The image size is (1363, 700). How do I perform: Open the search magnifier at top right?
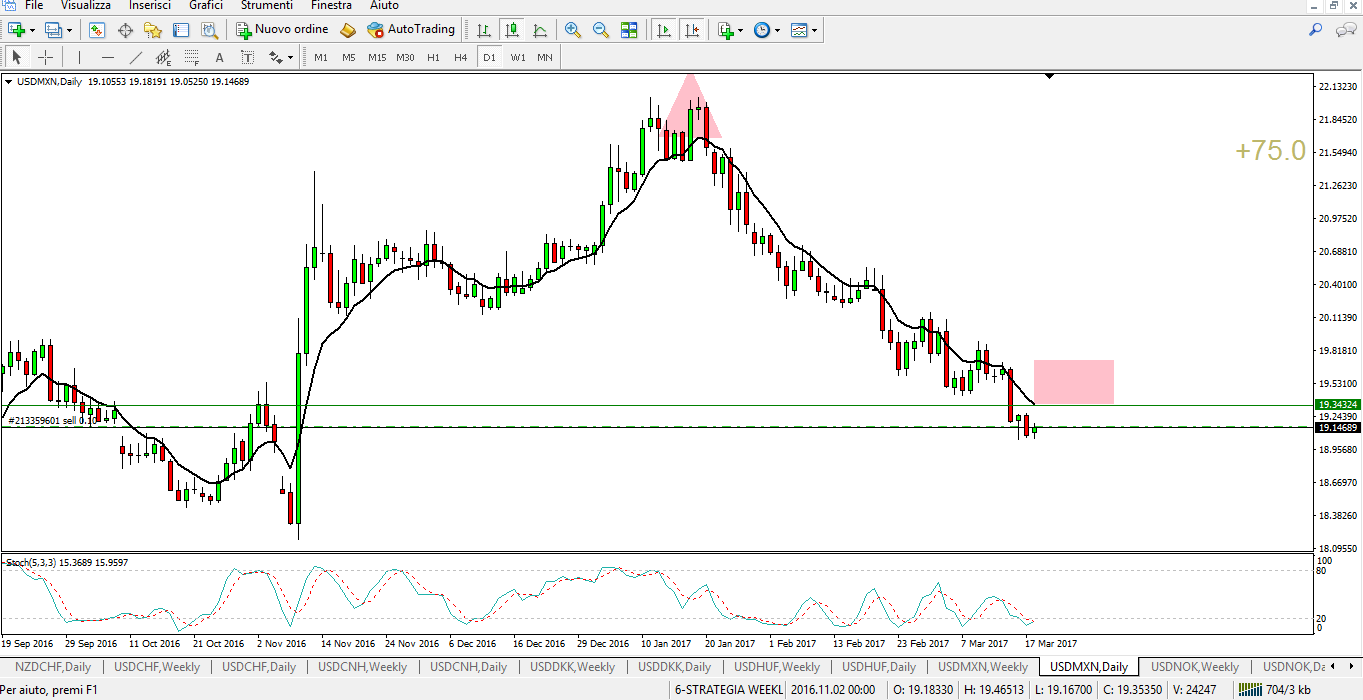point(1316,30)
